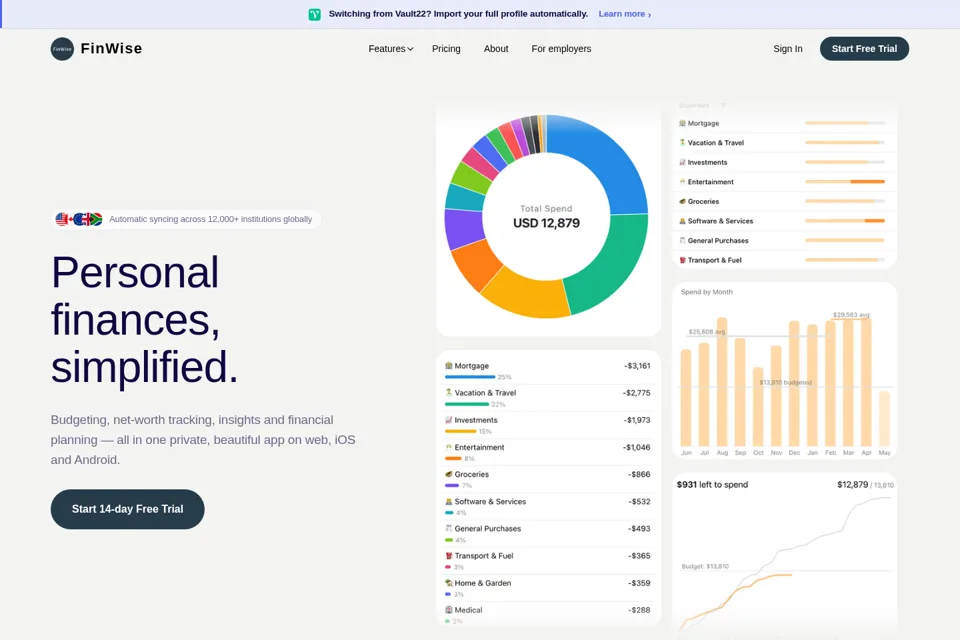Click the $25,608 avg label
This screenshot has height=640, width=960.
(x=707, y=332)
